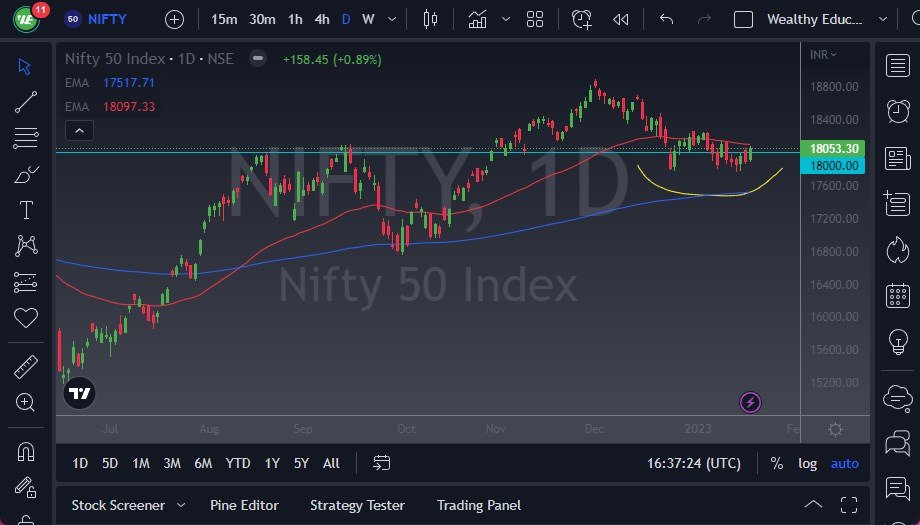Viewport: 920px width, 525px height.
Task: Select the Text annotation tool
Action: (x=26, y=210)
